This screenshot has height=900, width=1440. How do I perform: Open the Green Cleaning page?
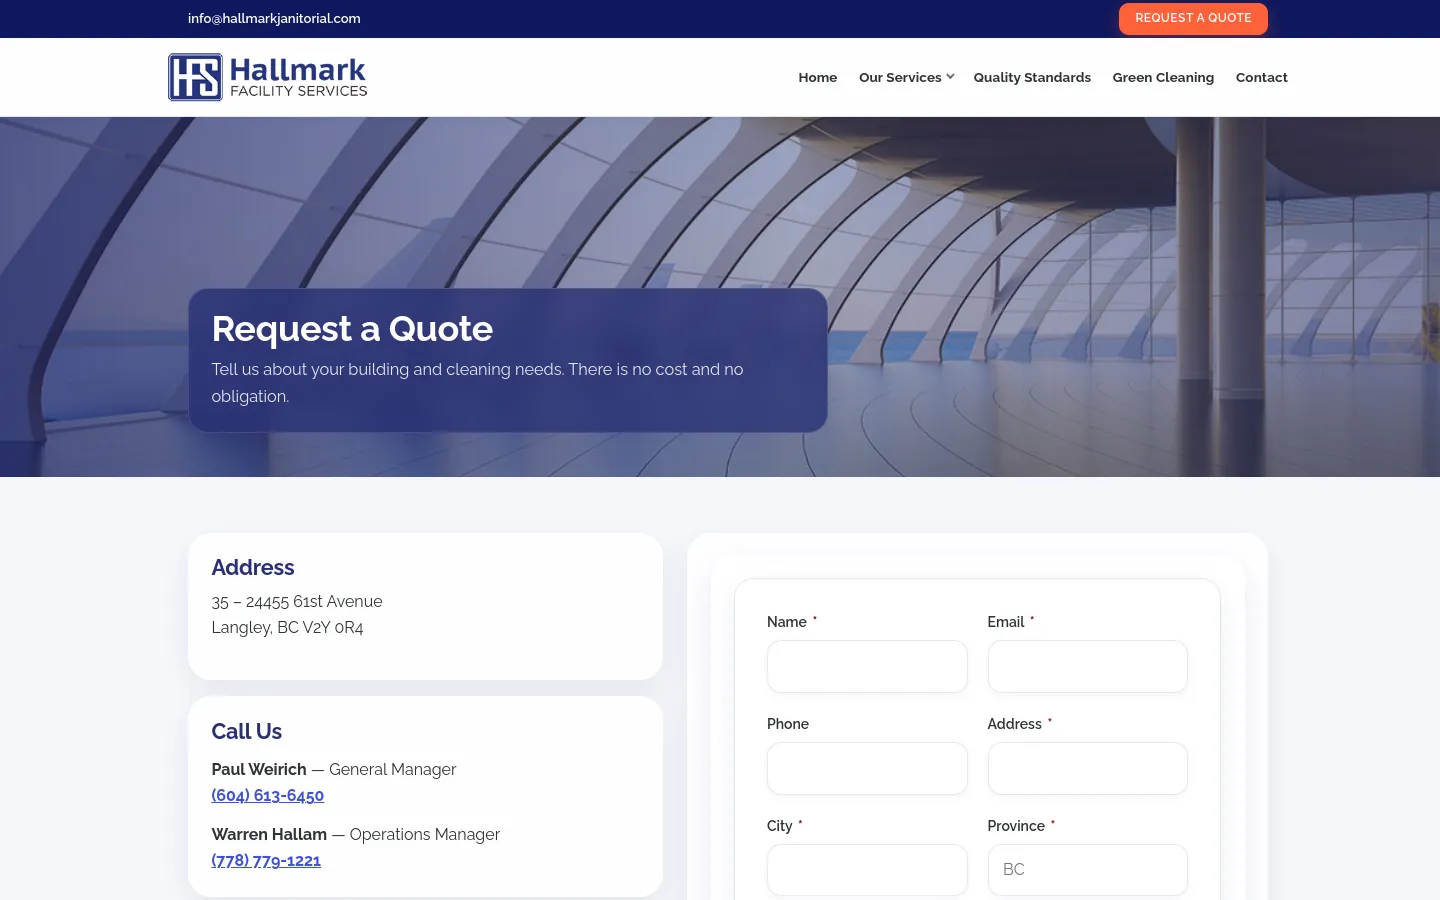(1163, 77)
